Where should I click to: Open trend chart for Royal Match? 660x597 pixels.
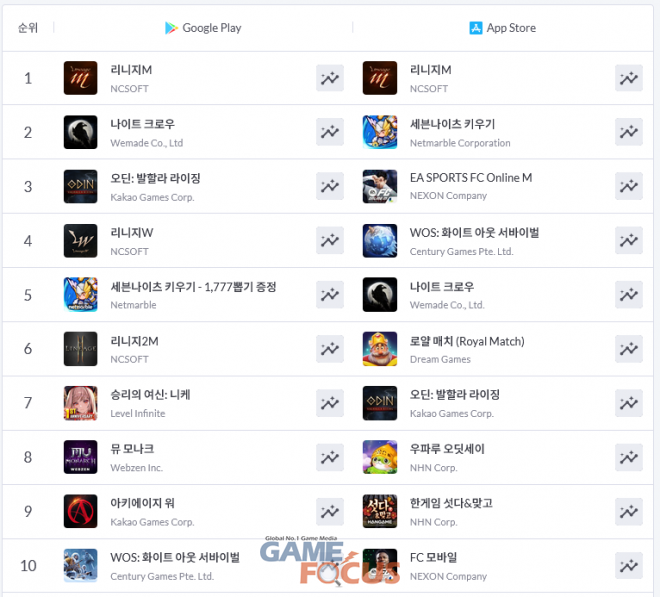[628, 349]
